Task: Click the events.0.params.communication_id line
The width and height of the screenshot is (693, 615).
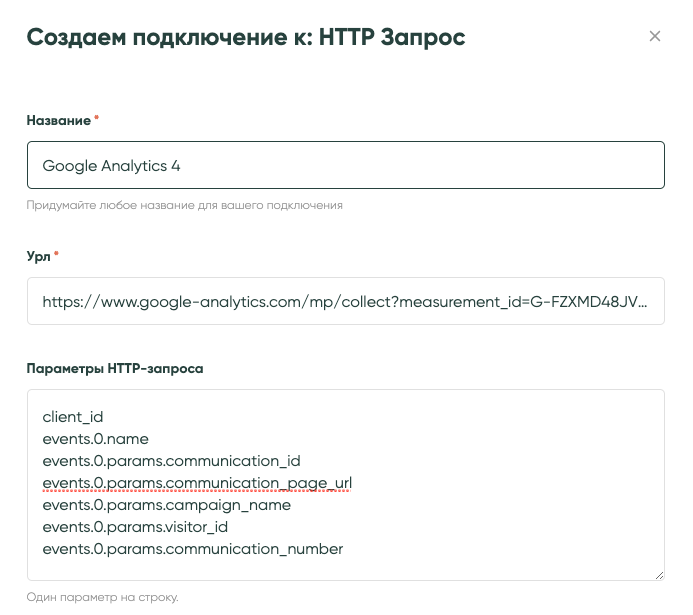Action: [x=171, y=461]
